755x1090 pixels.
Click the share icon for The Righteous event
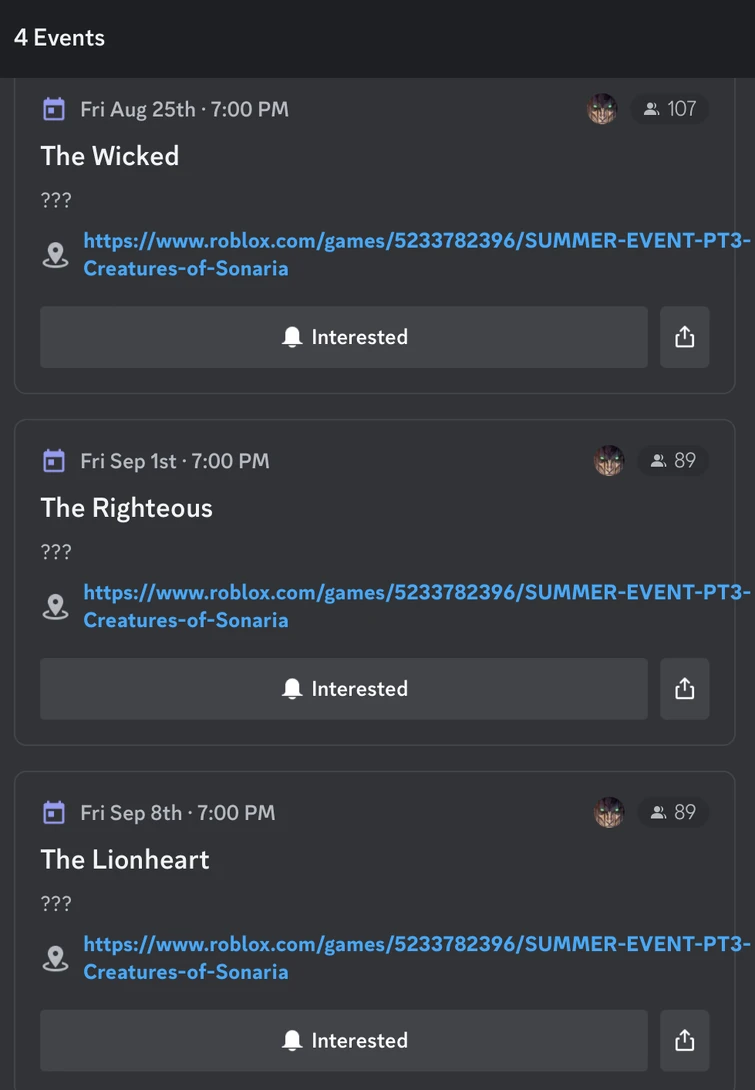[684, 688]
